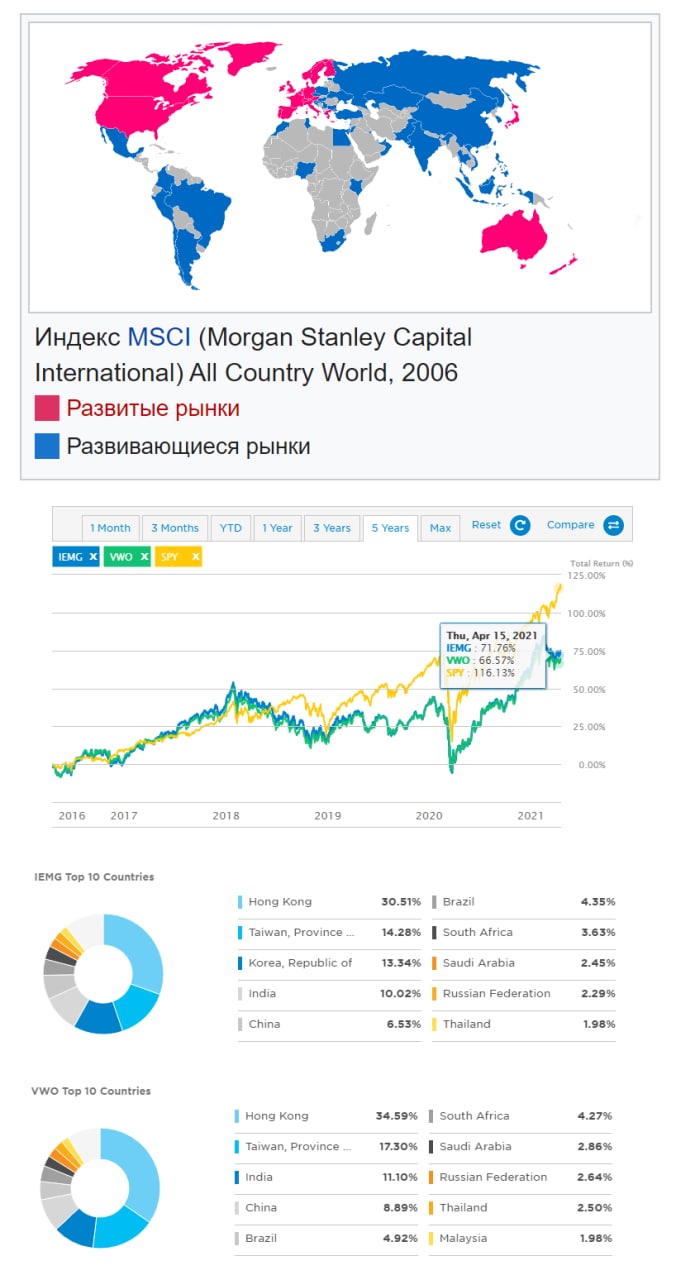Choose the 1 Year range tab
Viewport: 676px width, 1280px height.
tap(277, 528)
